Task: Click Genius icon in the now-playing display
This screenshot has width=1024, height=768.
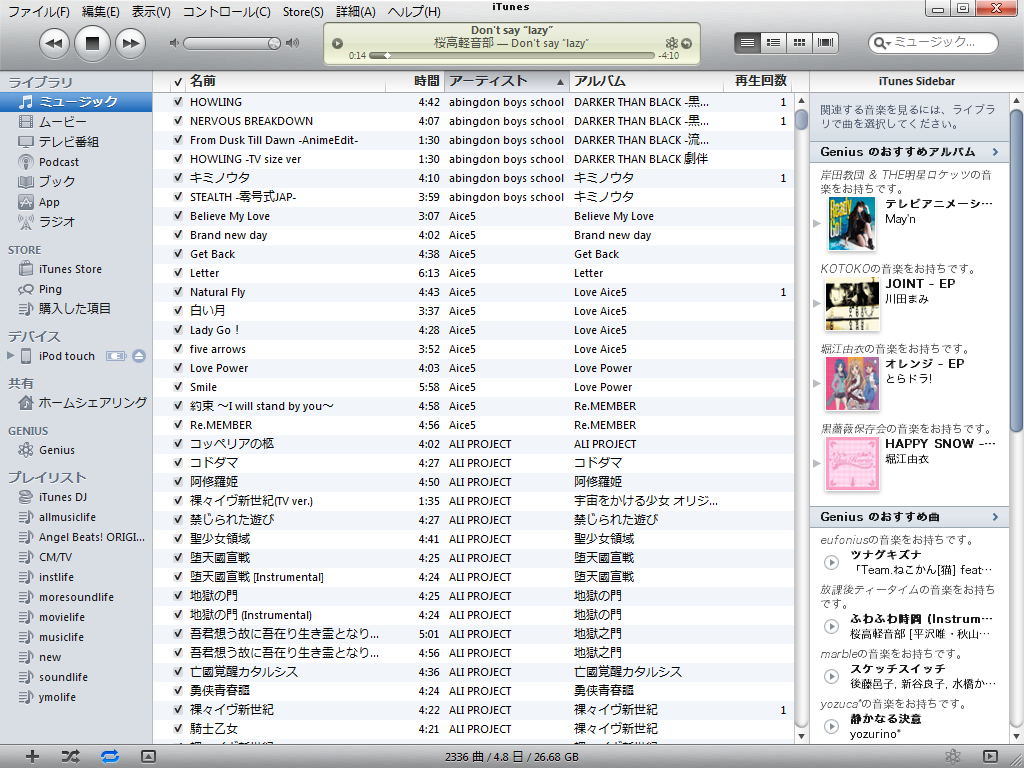Action: tap(671, 43)
